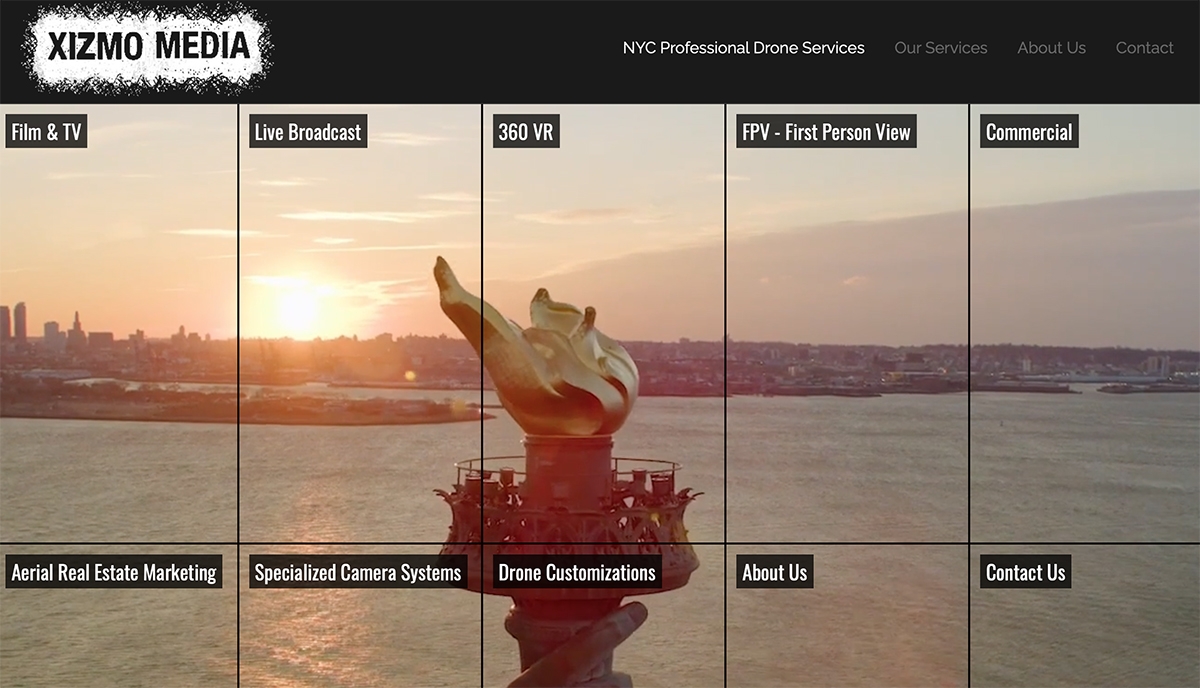Select the Commercial service label
This screenshot has width=1200, height=688.
[x=1029, y=132]
